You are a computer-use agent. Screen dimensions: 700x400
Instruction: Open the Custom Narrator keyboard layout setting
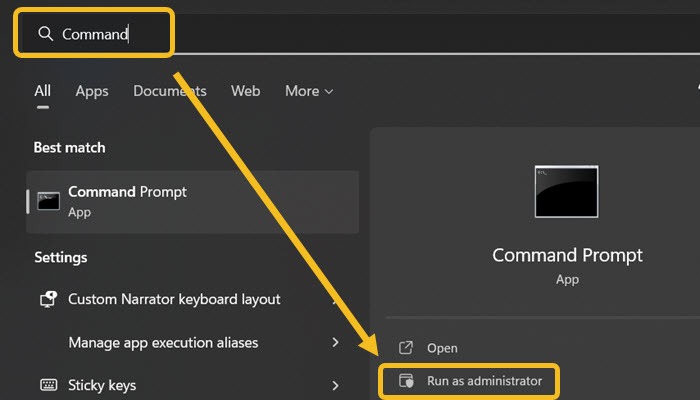tap(174, 299)
